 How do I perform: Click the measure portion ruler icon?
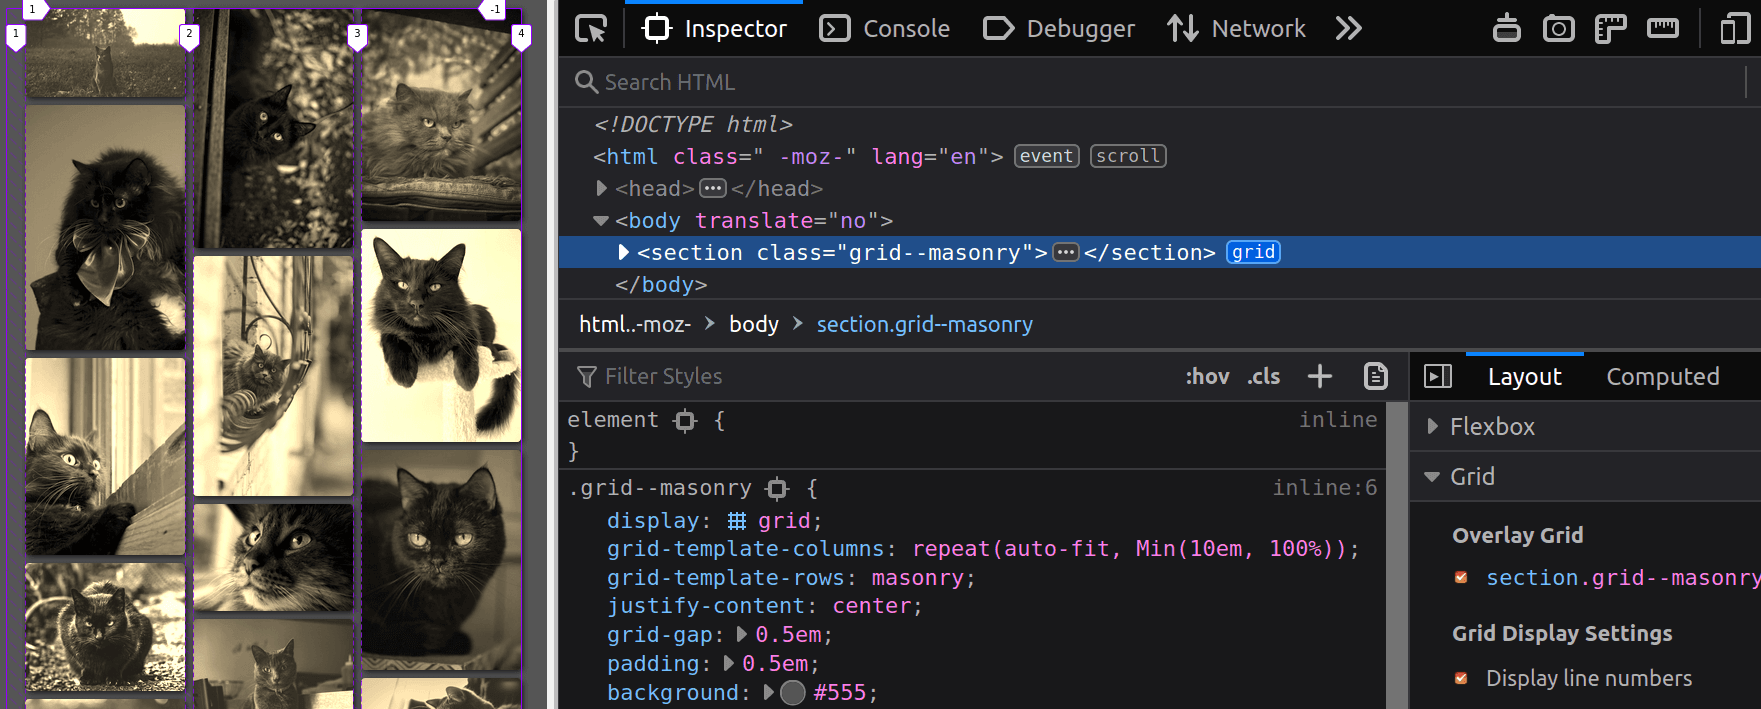tap(1663, 29)
